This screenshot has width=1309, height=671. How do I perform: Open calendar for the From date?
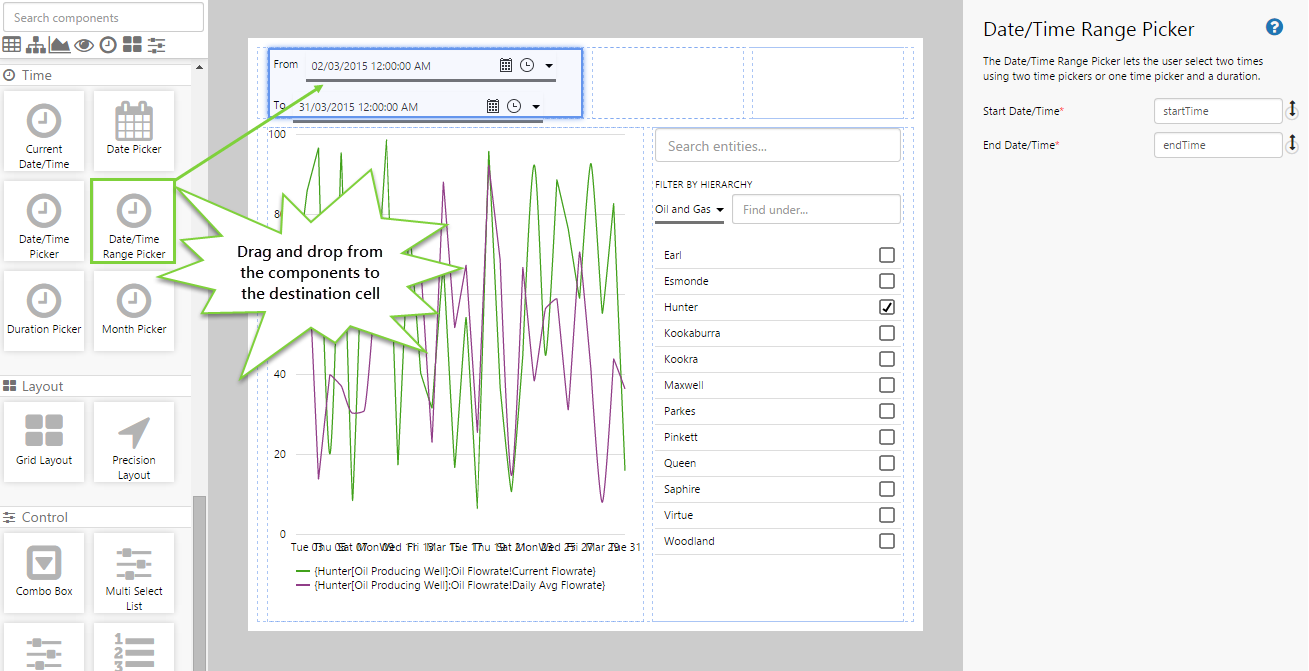pos(506,65)
